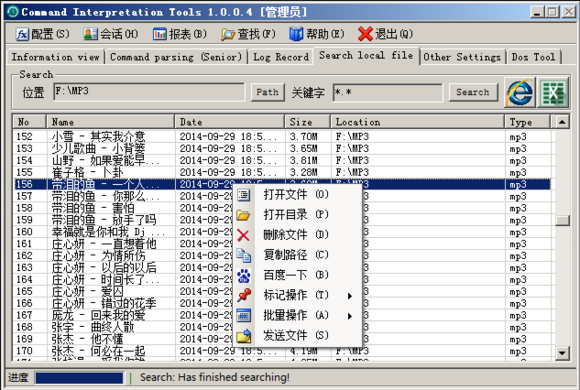Click the Internet Explorer icon button

tap(520, 92)
